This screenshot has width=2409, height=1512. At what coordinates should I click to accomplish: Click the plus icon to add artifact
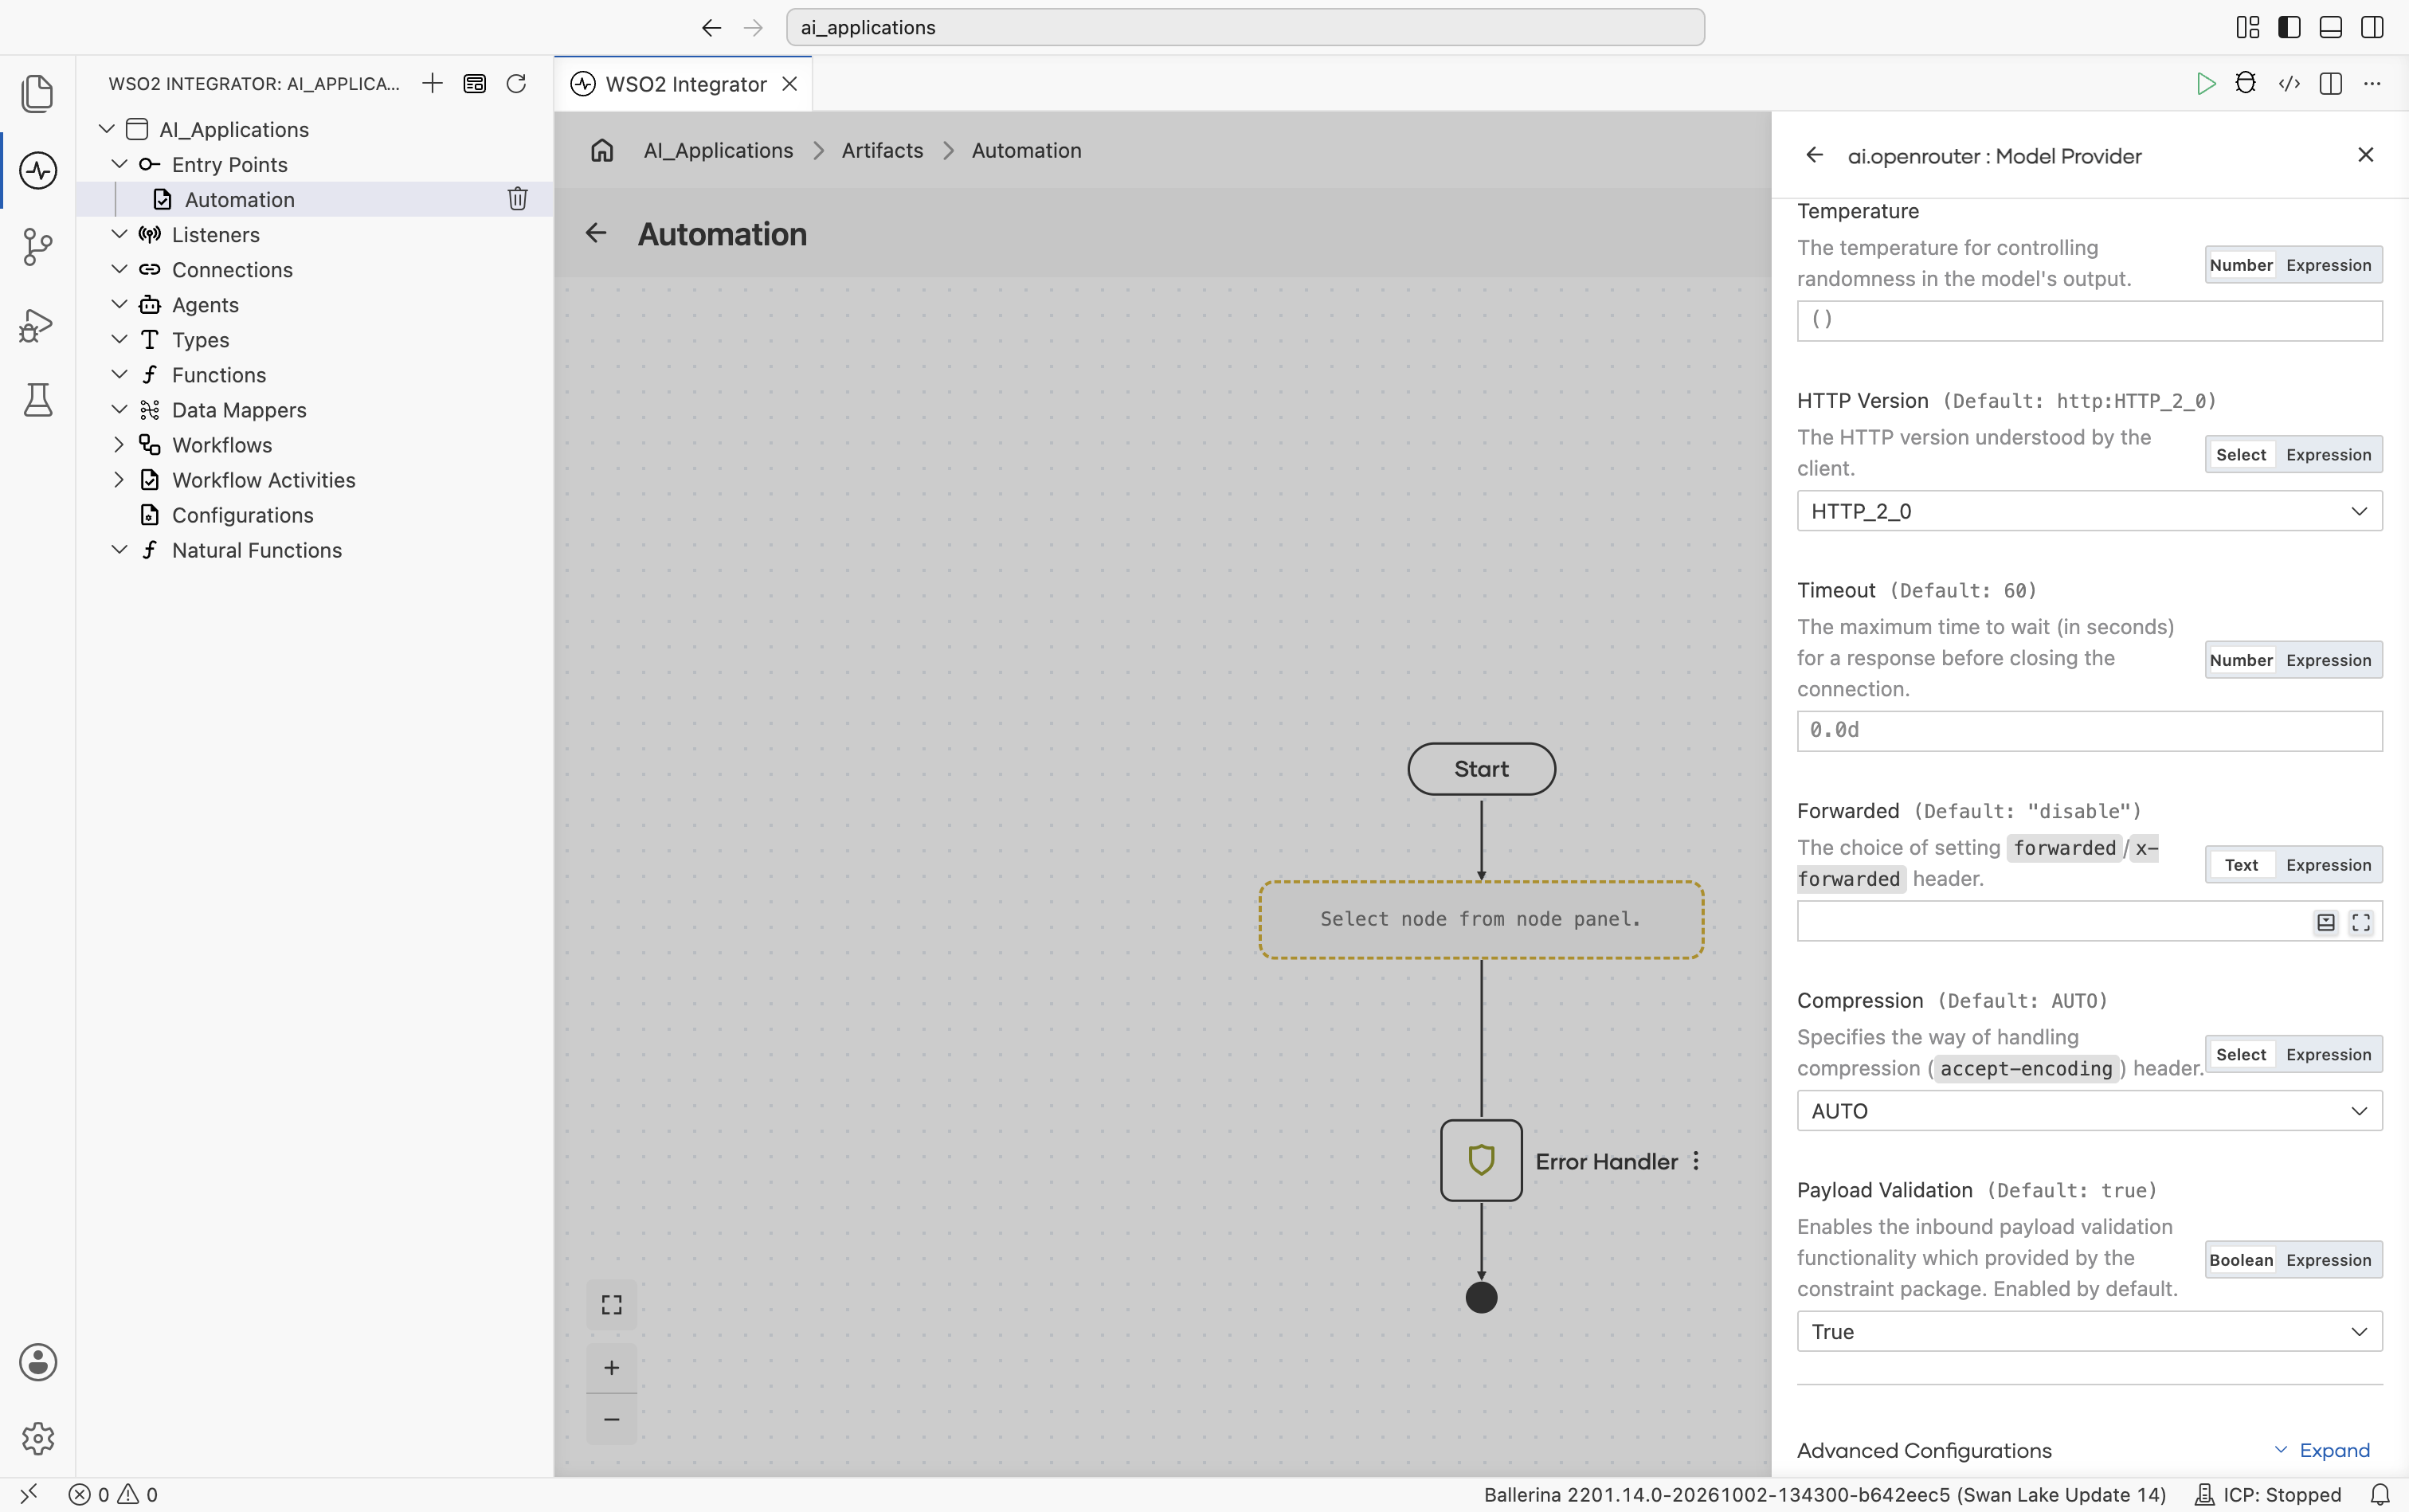[432, 83]
